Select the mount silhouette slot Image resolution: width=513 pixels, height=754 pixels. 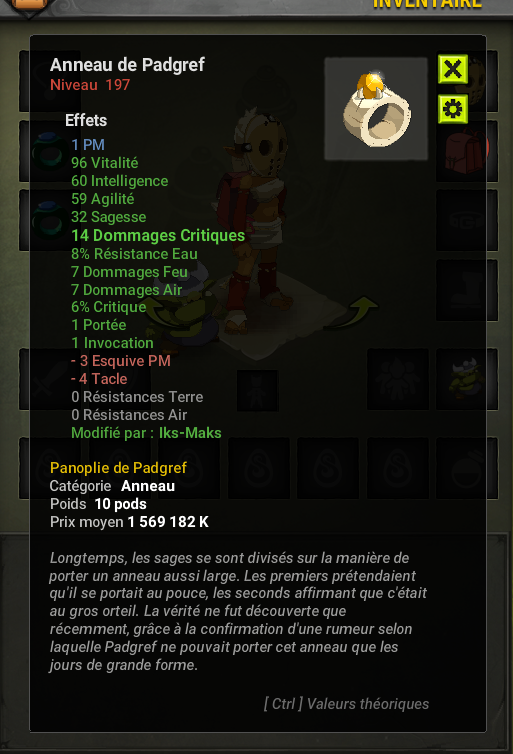pos(398,379)
